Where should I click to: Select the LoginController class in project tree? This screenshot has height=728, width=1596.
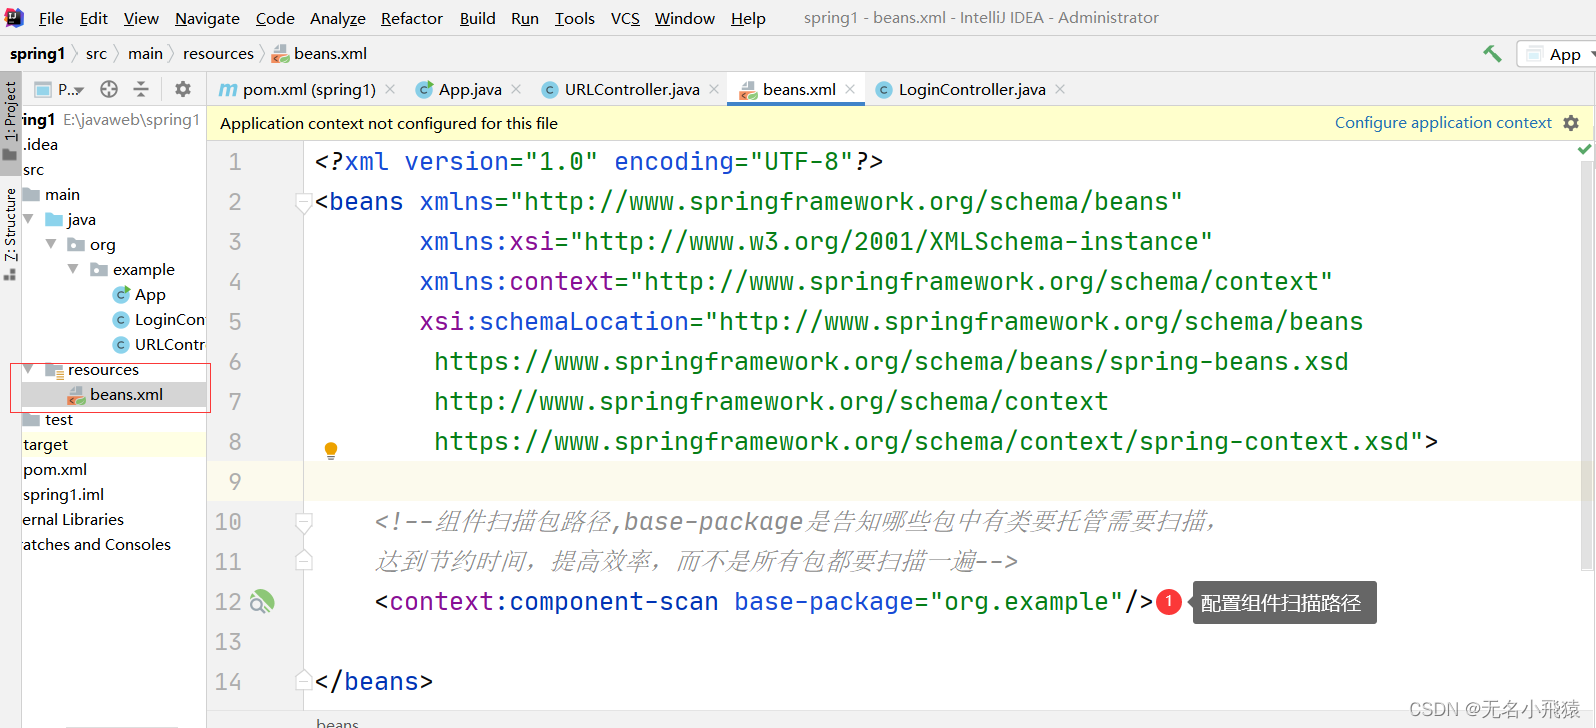coord(159,319)
